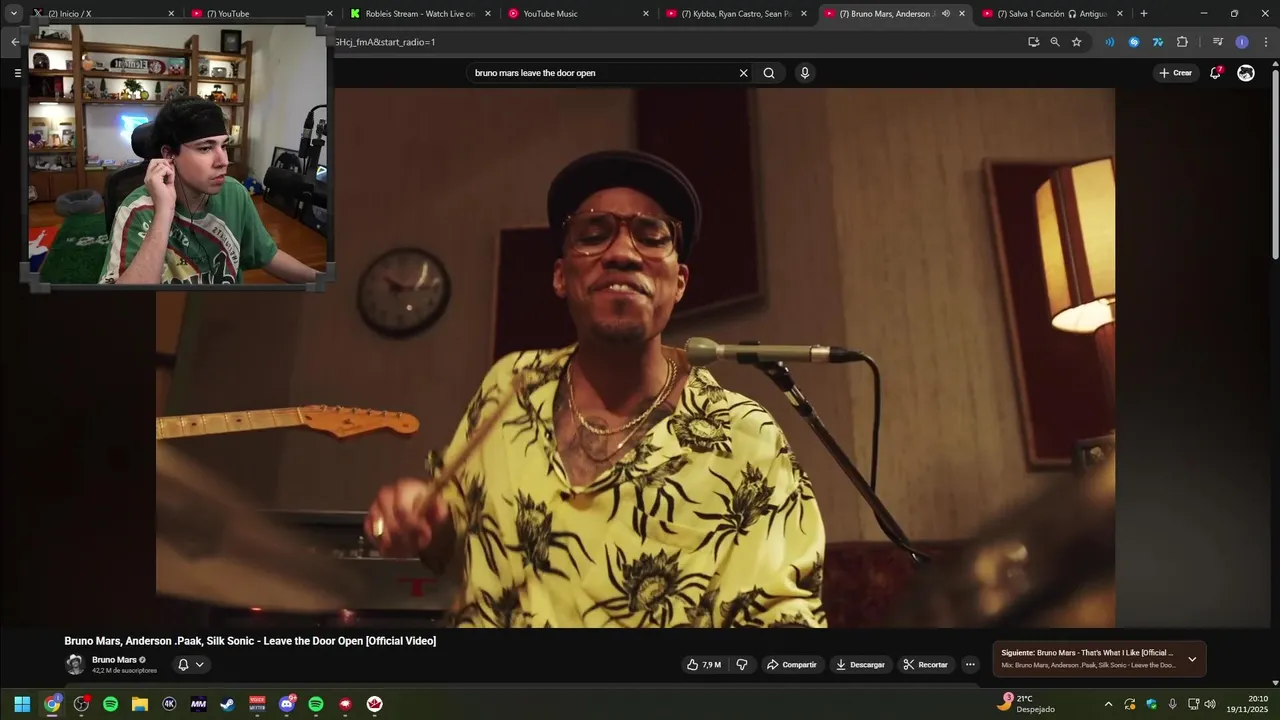The width and height of the screenshot is (1280, 720).
Task: Open the 4K downloader taskbar icon
Action: click(x=169, y=704)
